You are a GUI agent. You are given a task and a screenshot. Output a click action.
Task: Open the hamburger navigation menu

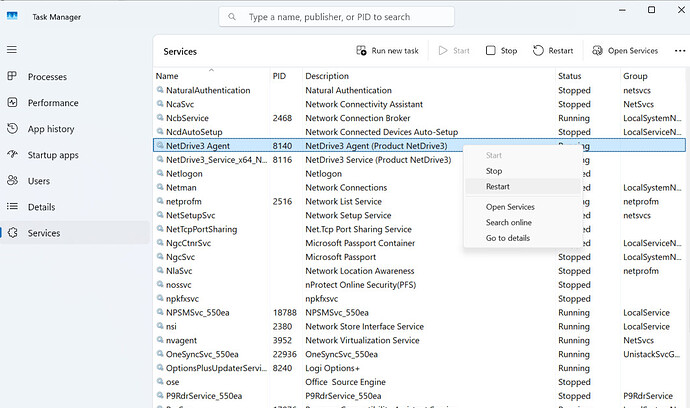coord(12,49)
